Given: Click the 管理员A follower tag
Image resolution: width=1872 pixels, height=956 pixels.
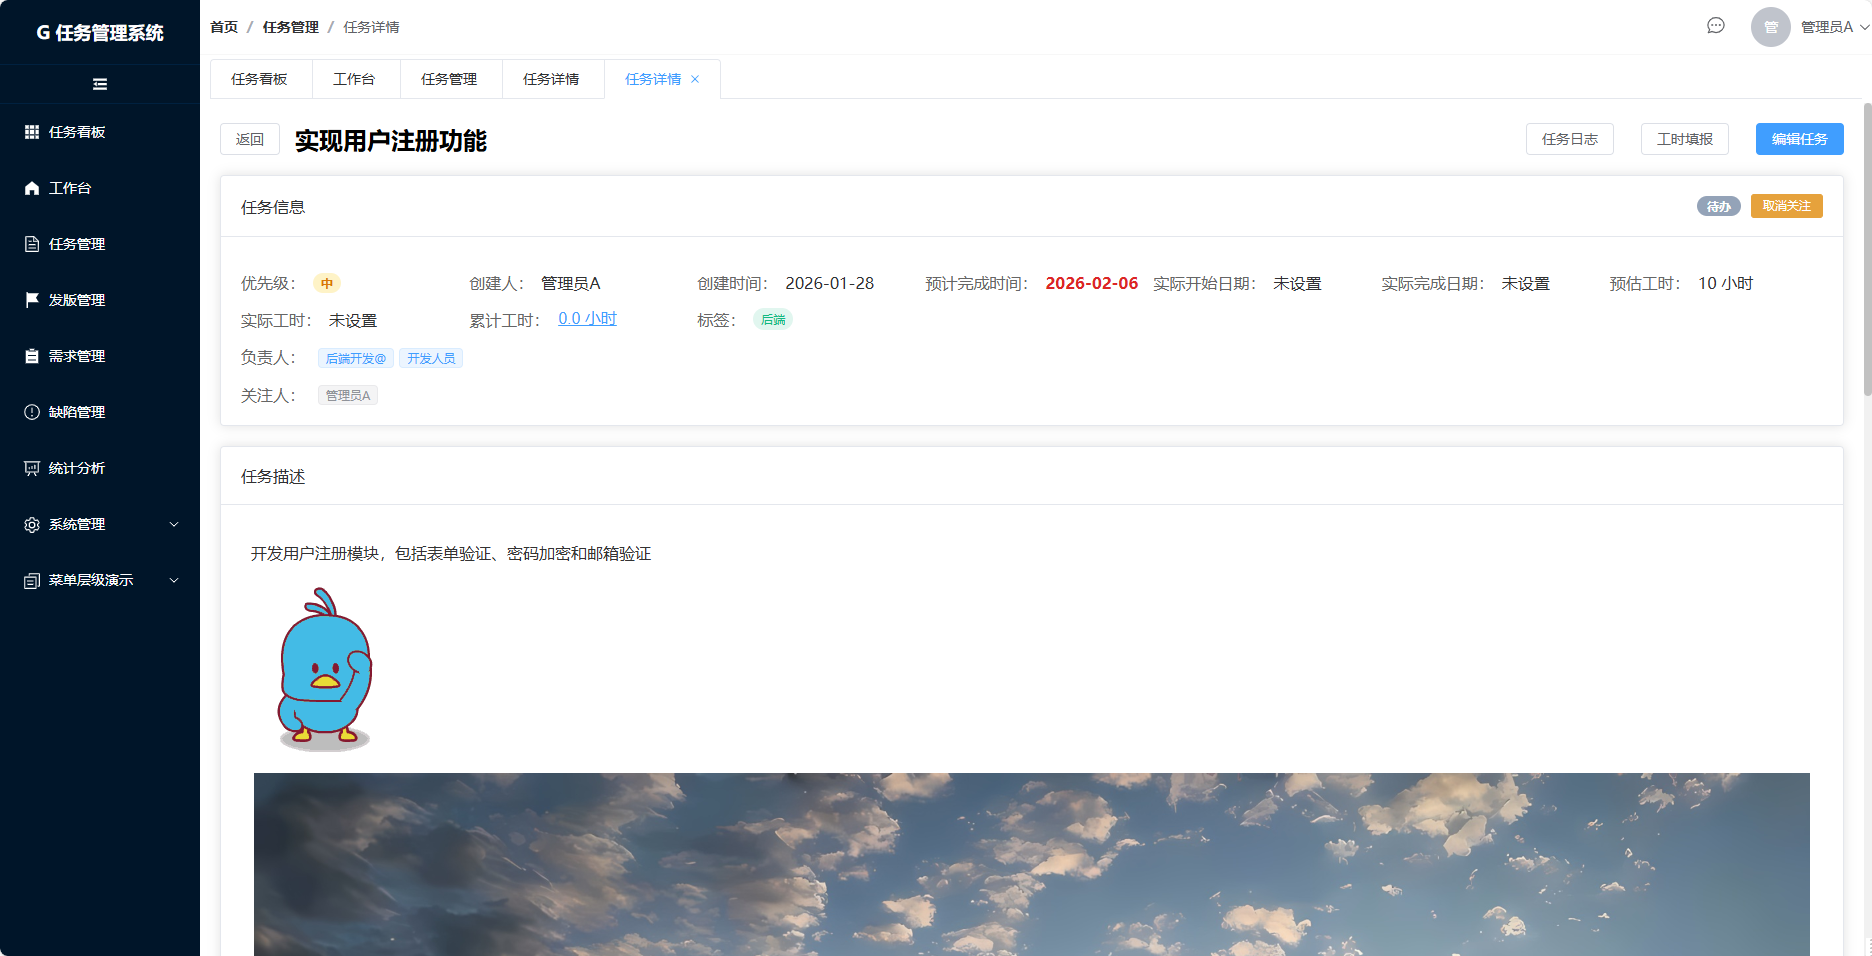Looking at the screenshot, I should pos(348,395).
